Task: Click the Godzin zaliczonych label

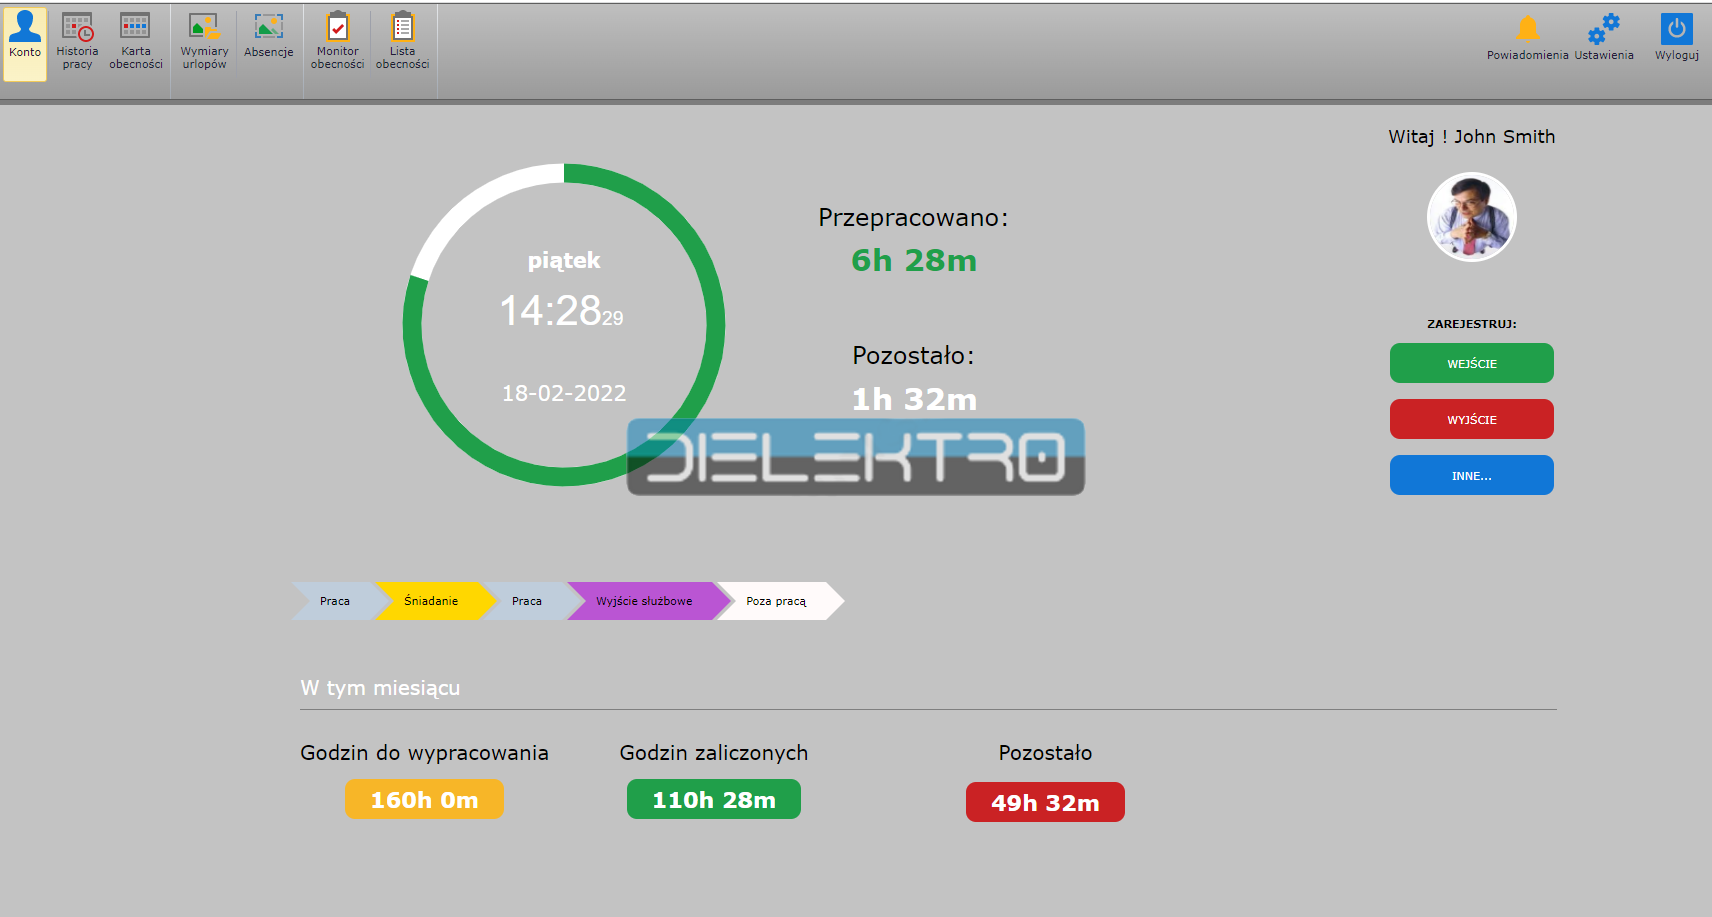Action: tap(714, 753)
